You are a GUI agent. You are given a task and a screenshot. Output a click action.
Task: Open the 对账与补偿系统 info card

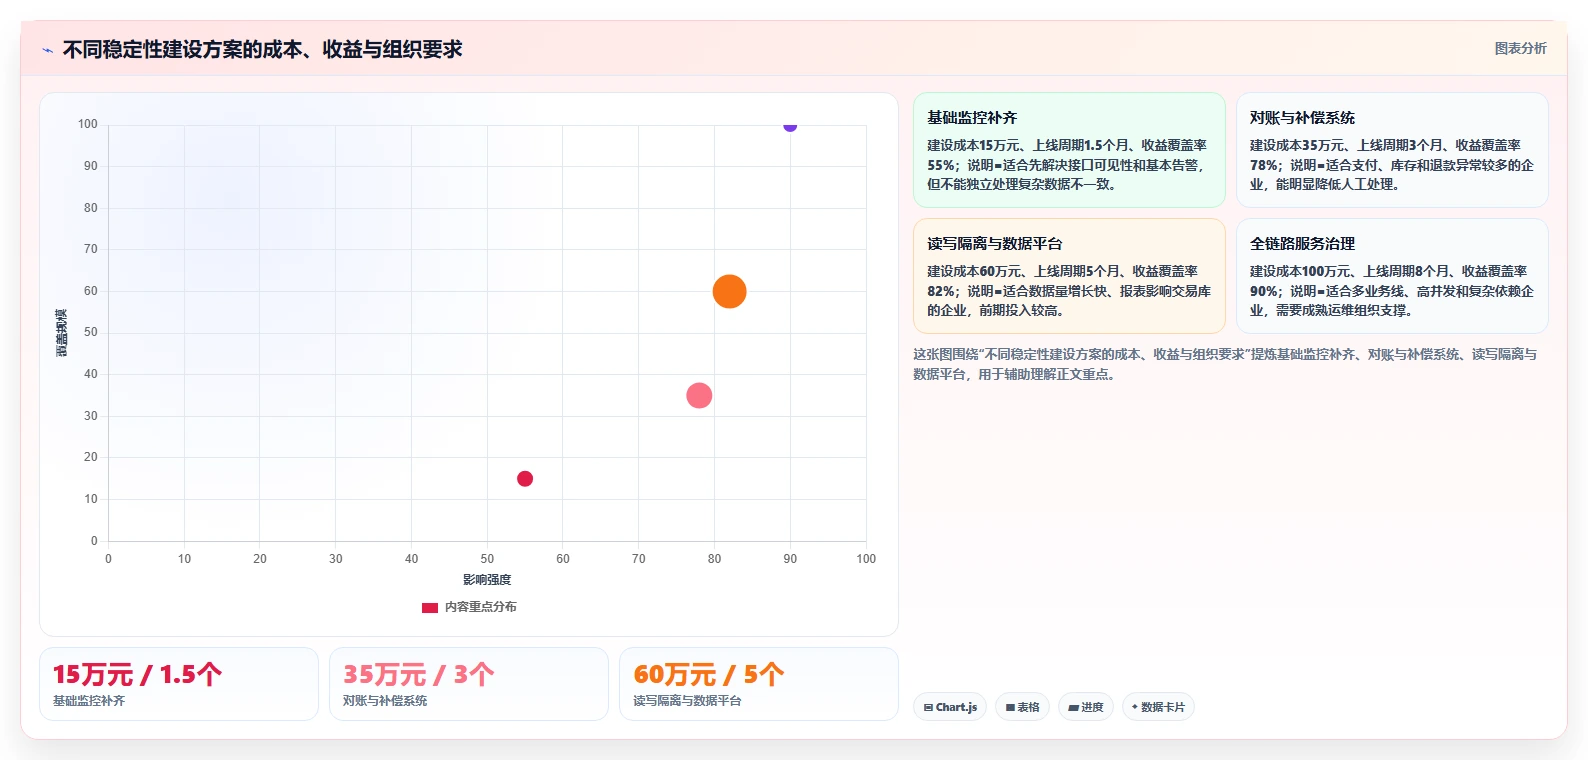[1392, 150]
